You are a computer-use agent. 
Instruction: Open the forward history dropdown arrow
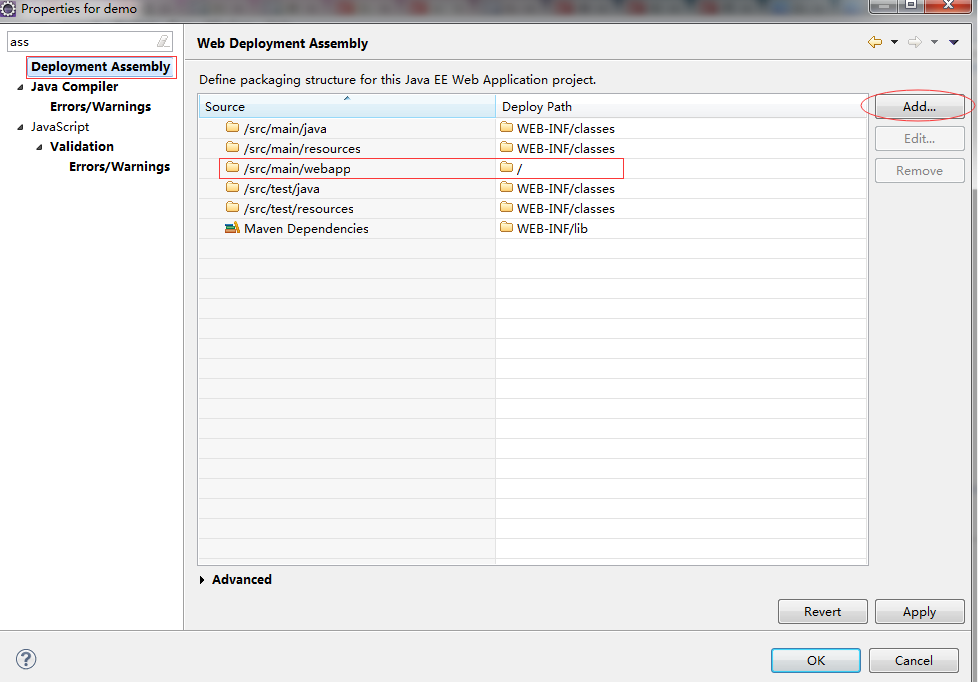point(934,42)
